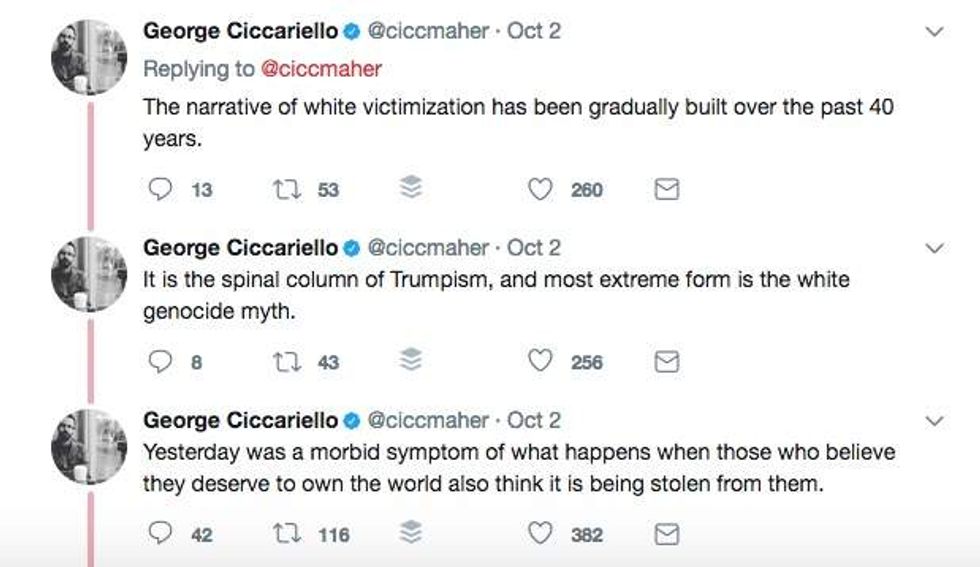This screenshot has height=567, width=980.
Task: Reply to the 'morbid symptom' tweet
Action: coord(158,535)
